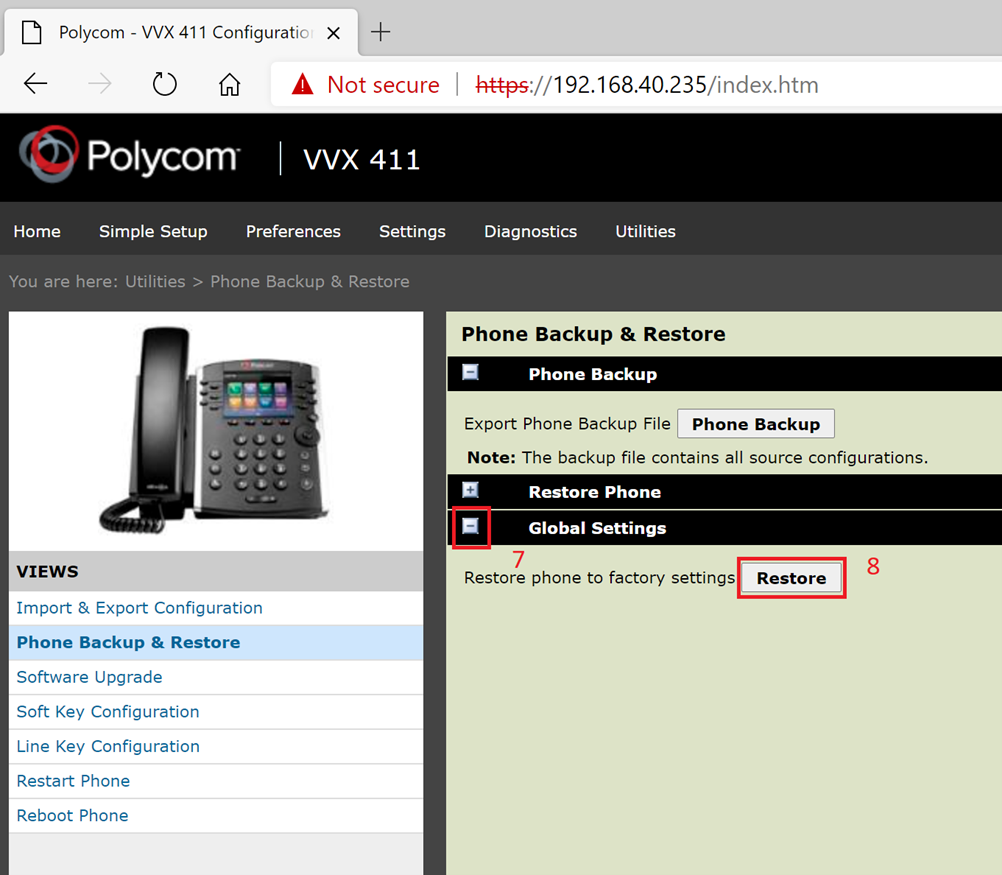The height and width of the screenshot is (875, 1002).
Task: Click the Restart Phone link
Action: pyautogui.click(x=73, y=780)
